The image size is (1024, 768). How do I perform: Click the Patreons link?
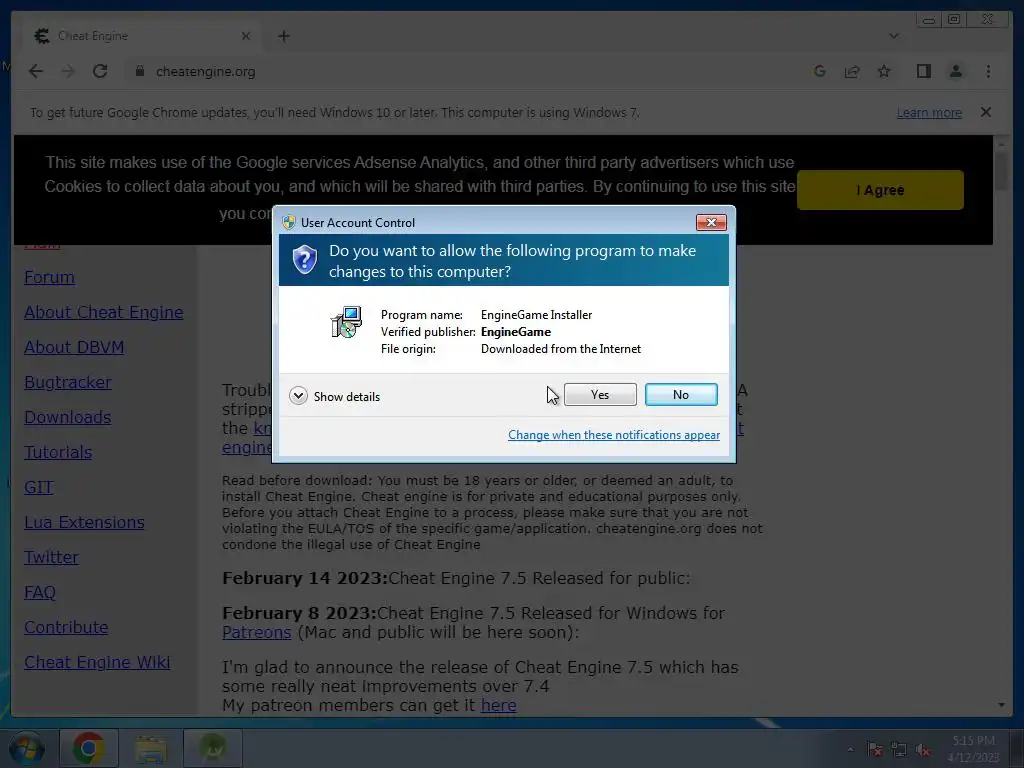pos(257,632)
